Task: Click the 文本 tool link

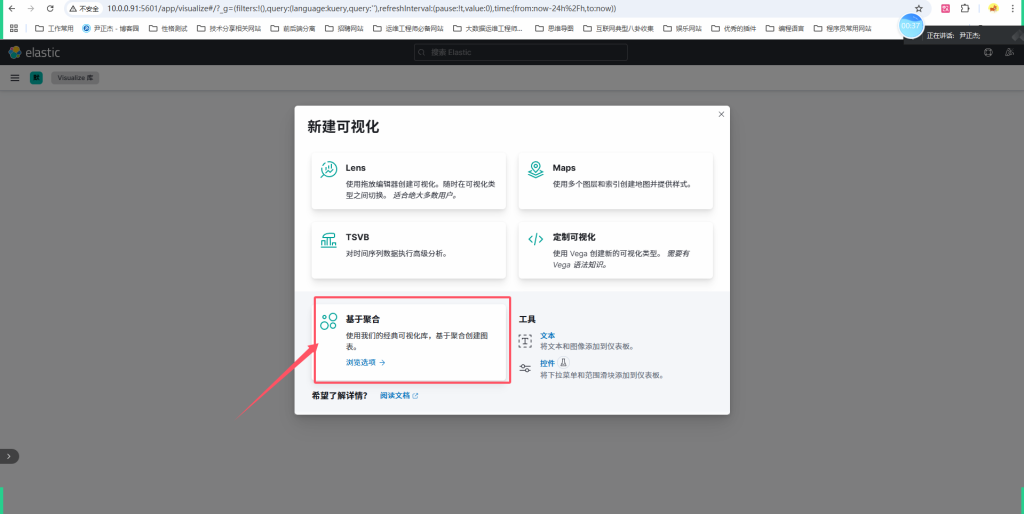Action: click(547, 336)
